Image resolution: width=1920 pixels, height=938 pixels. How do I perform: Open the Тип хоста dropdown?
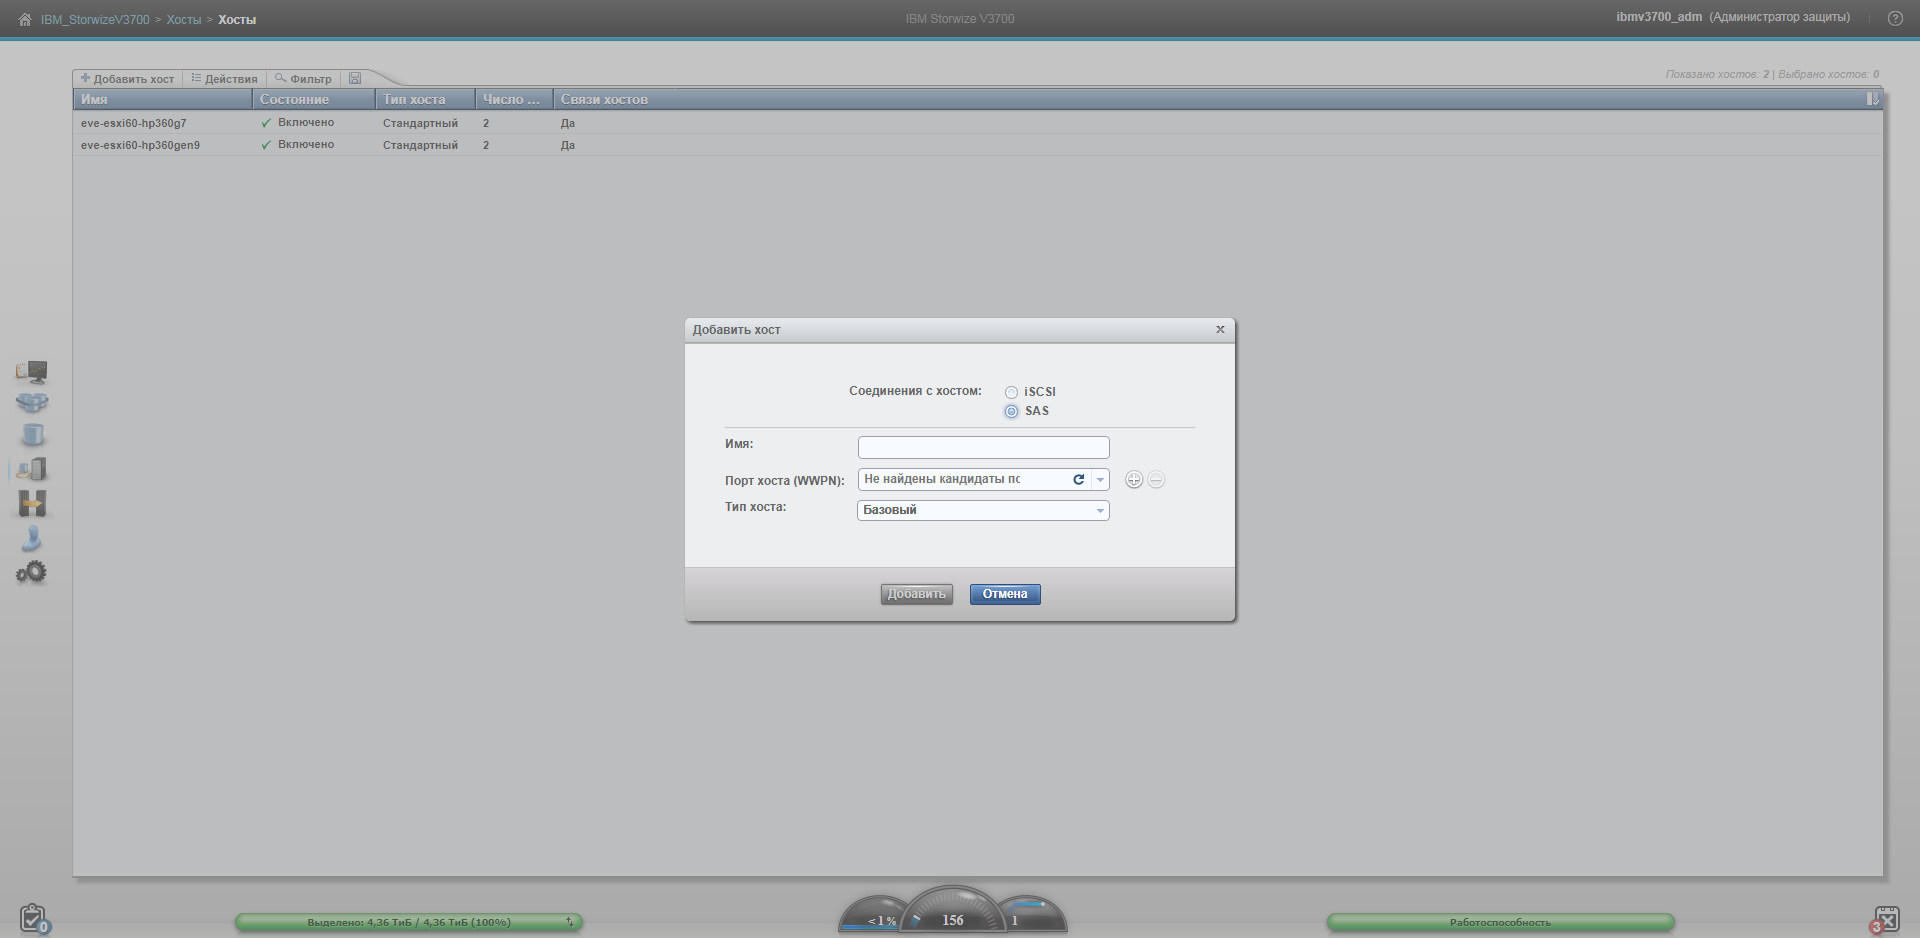[1100, 511]
